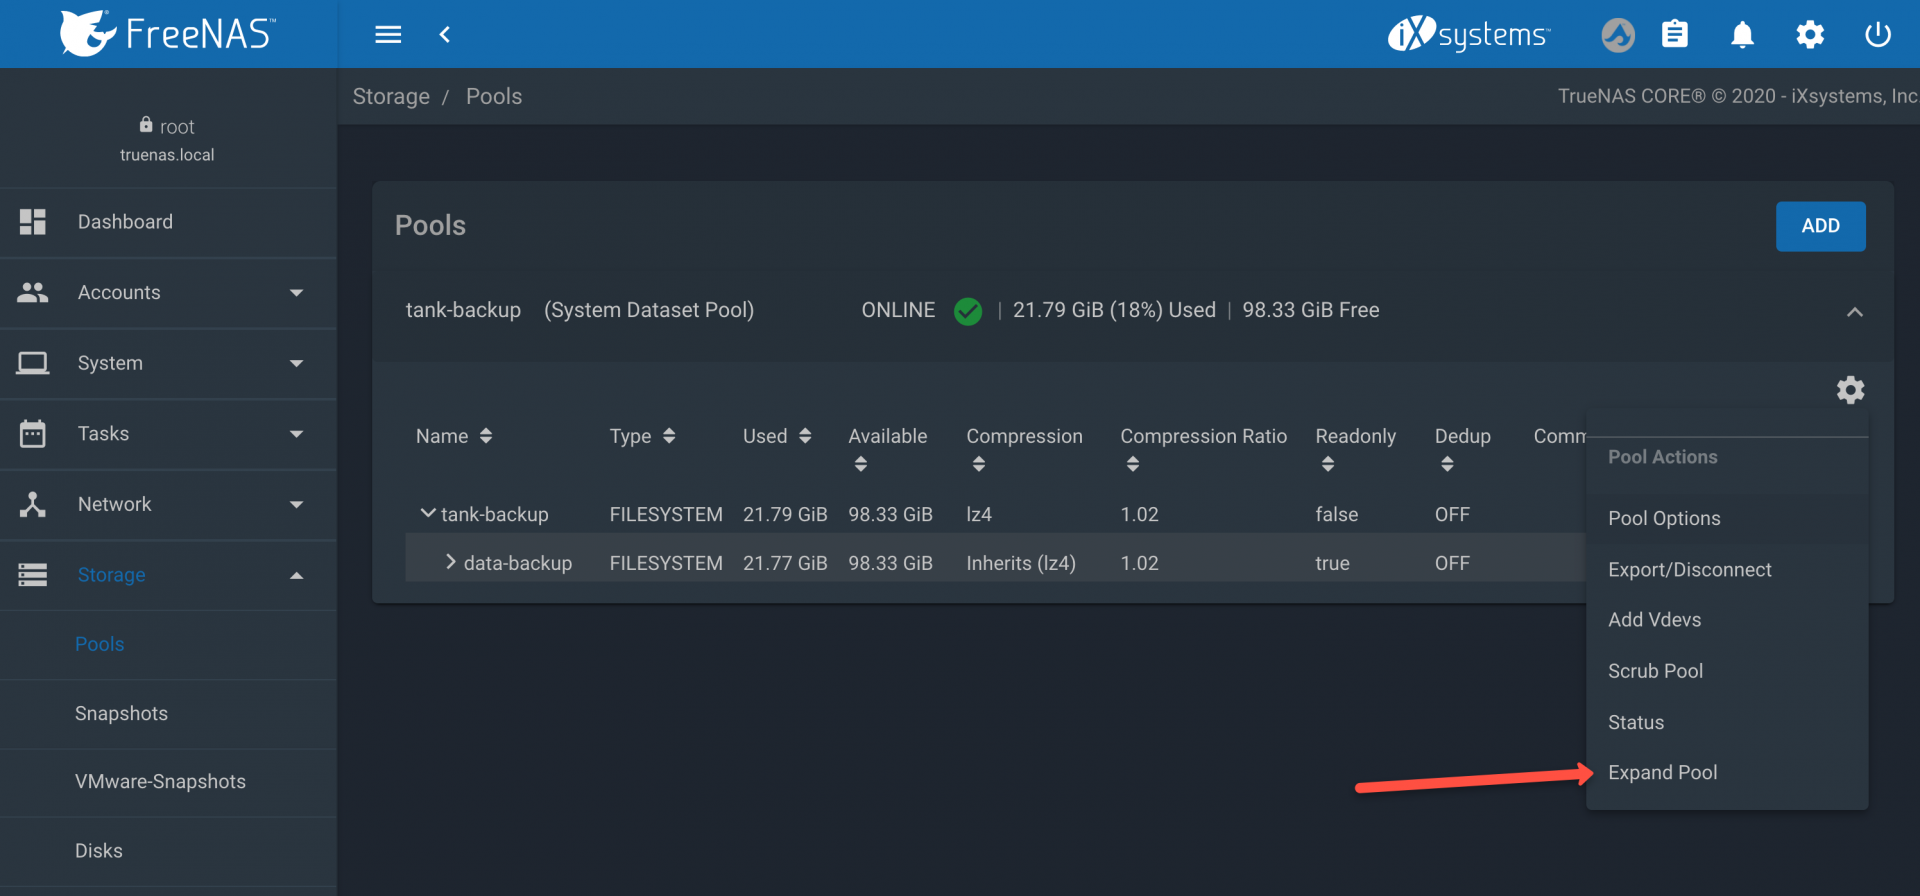Expand the System menu arrow
The height and width of the screenshot is (896, 1920).
(296, 363)
